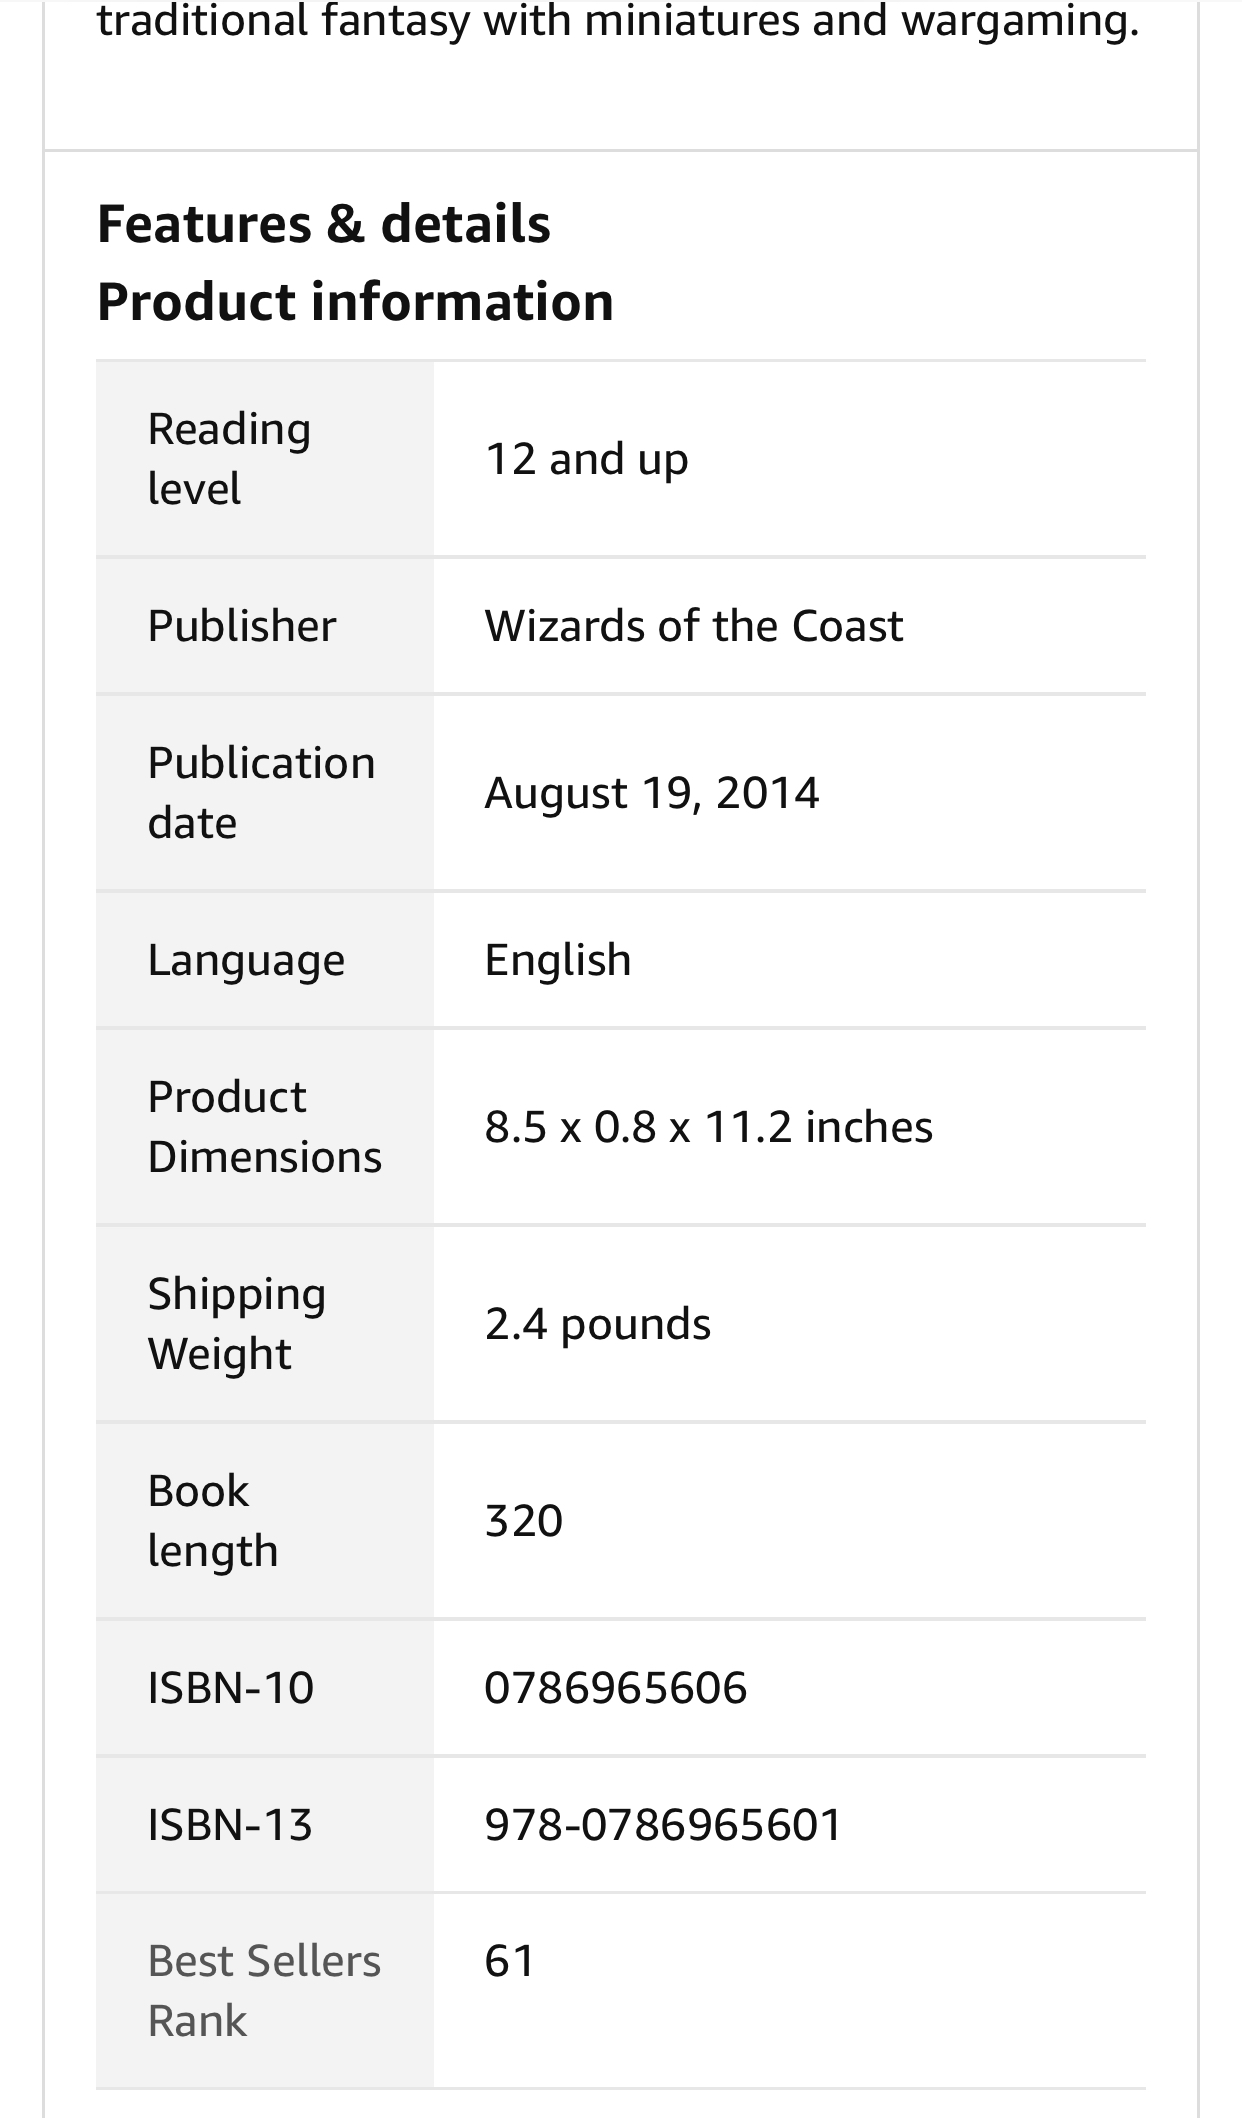Select the Language row label
The height and width of the screenshot is (2118, 1242).
coord(246,961)
